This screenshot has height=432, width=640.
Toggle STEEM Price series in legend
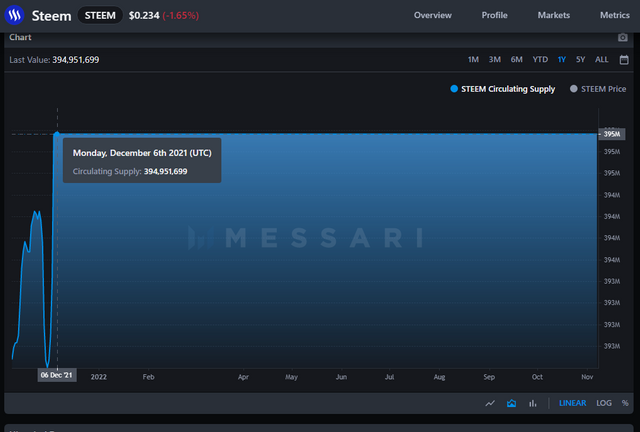[598, 89]
